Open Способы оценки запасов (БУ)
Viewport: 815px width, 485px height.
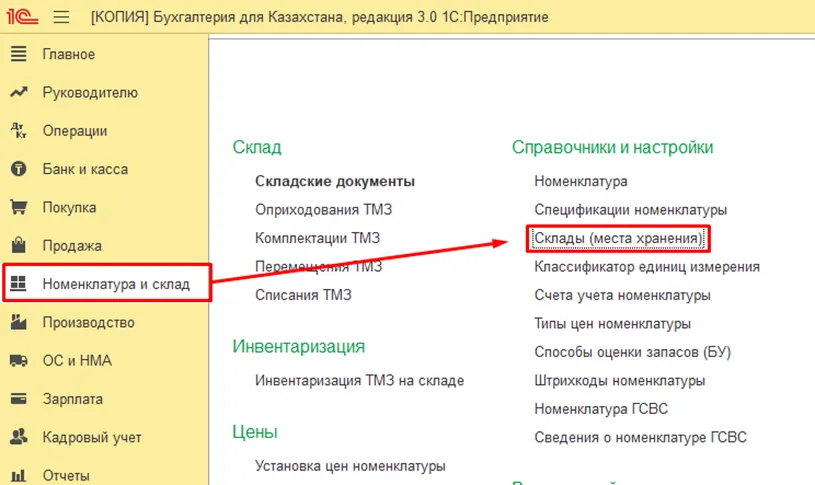click(633, 352)
